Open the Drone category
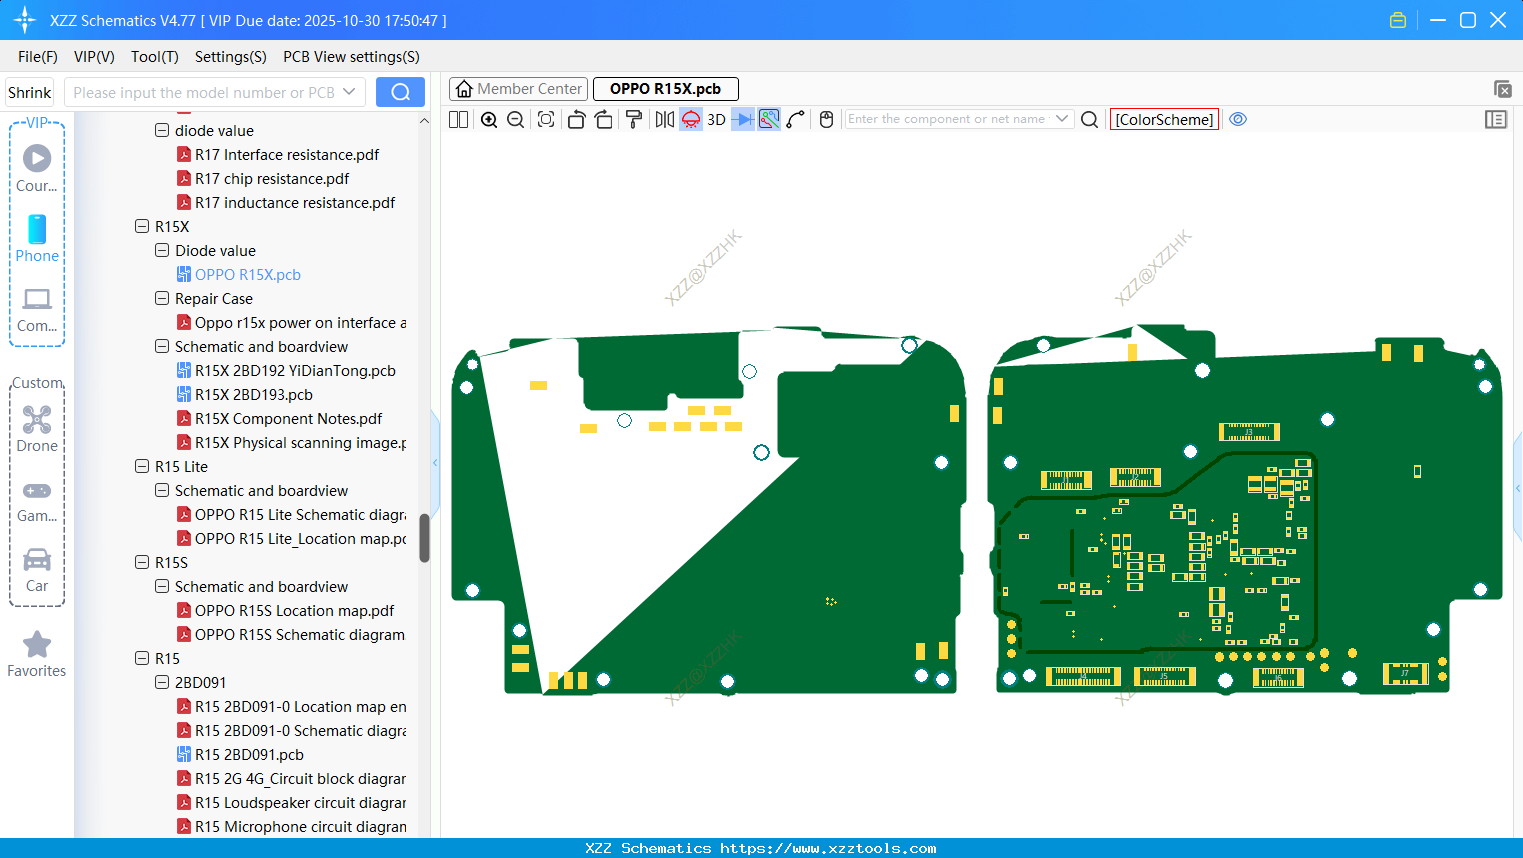This screenshot has height=858, width=1523. pos(37,429)
